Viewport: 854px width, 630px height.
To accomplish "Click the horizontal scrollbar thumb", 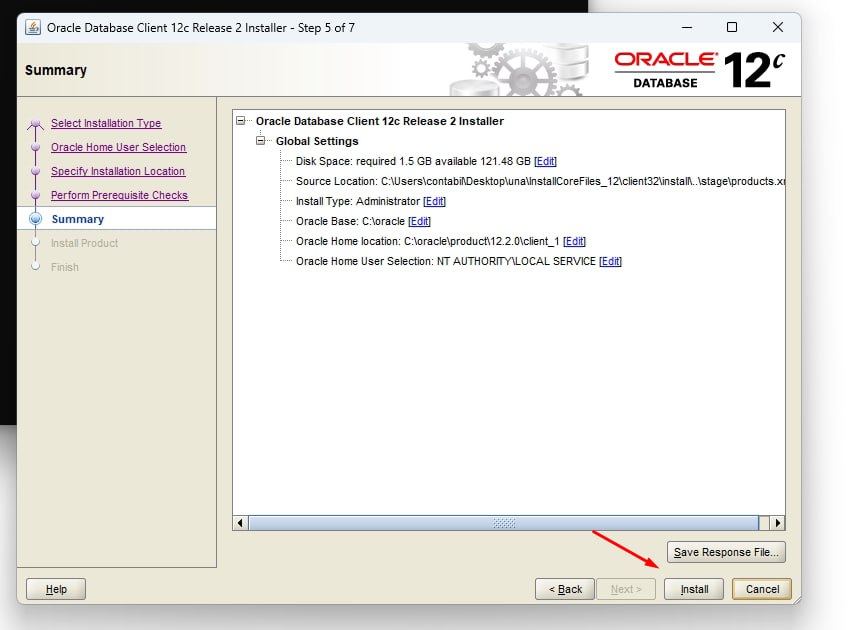I will click(504, 523).
